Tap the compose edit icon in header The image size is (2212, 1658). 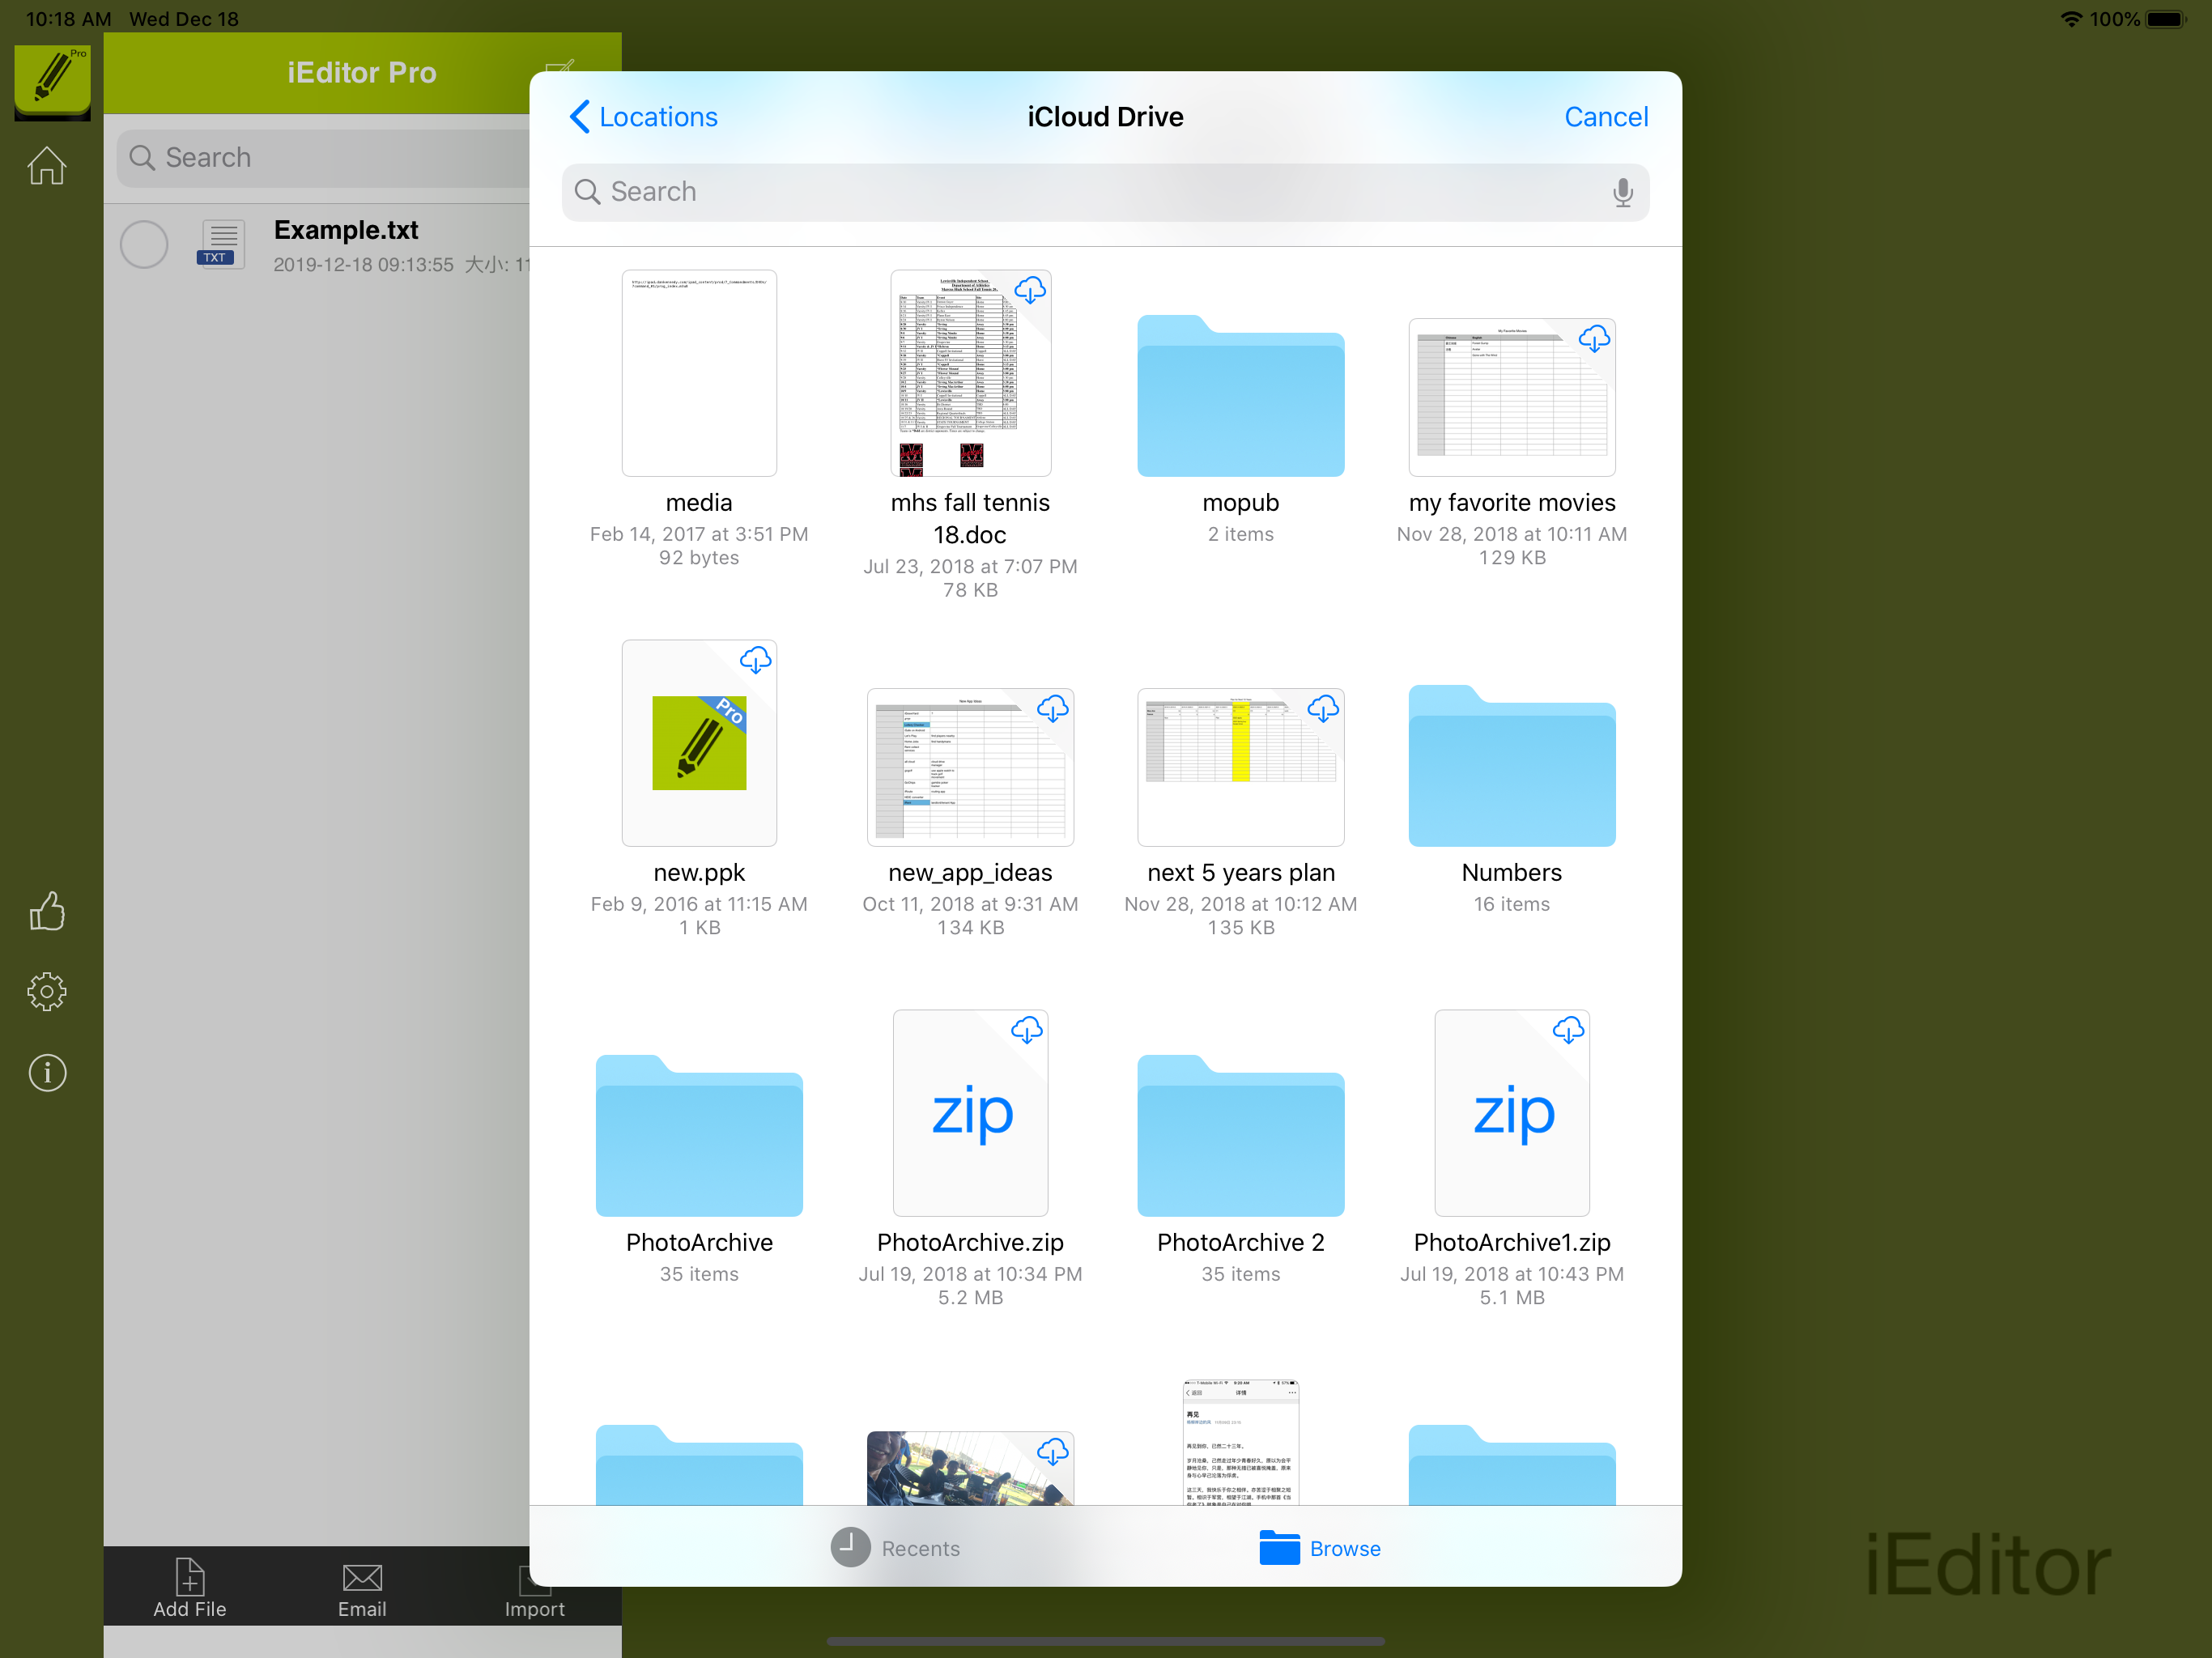559,72
